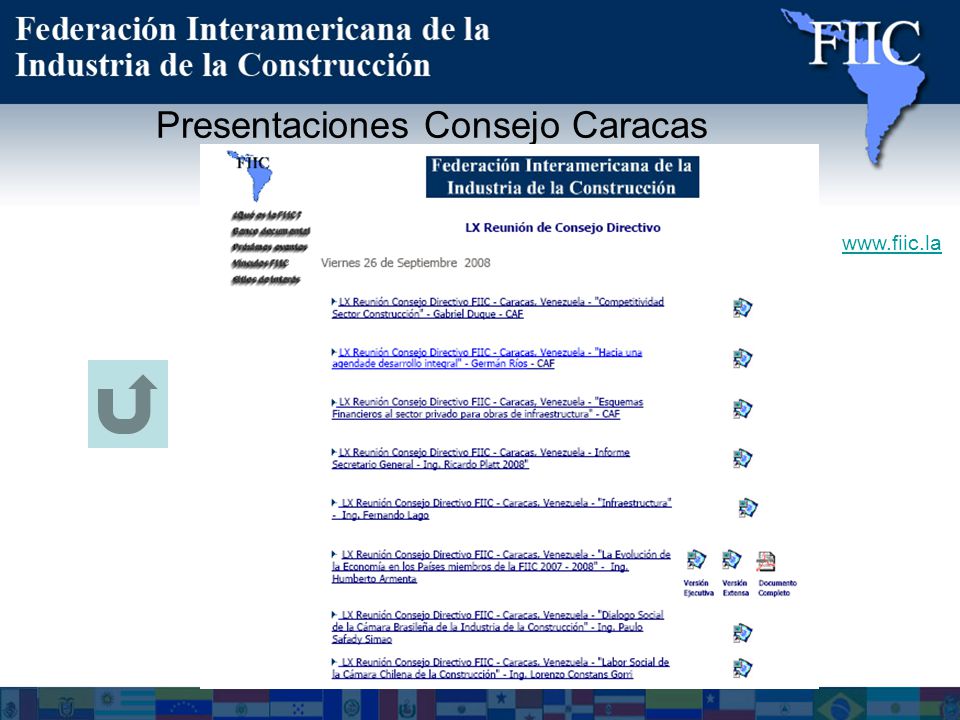
Task: Select Vínculos FIIC menu item
Action: tap(260, 263)
